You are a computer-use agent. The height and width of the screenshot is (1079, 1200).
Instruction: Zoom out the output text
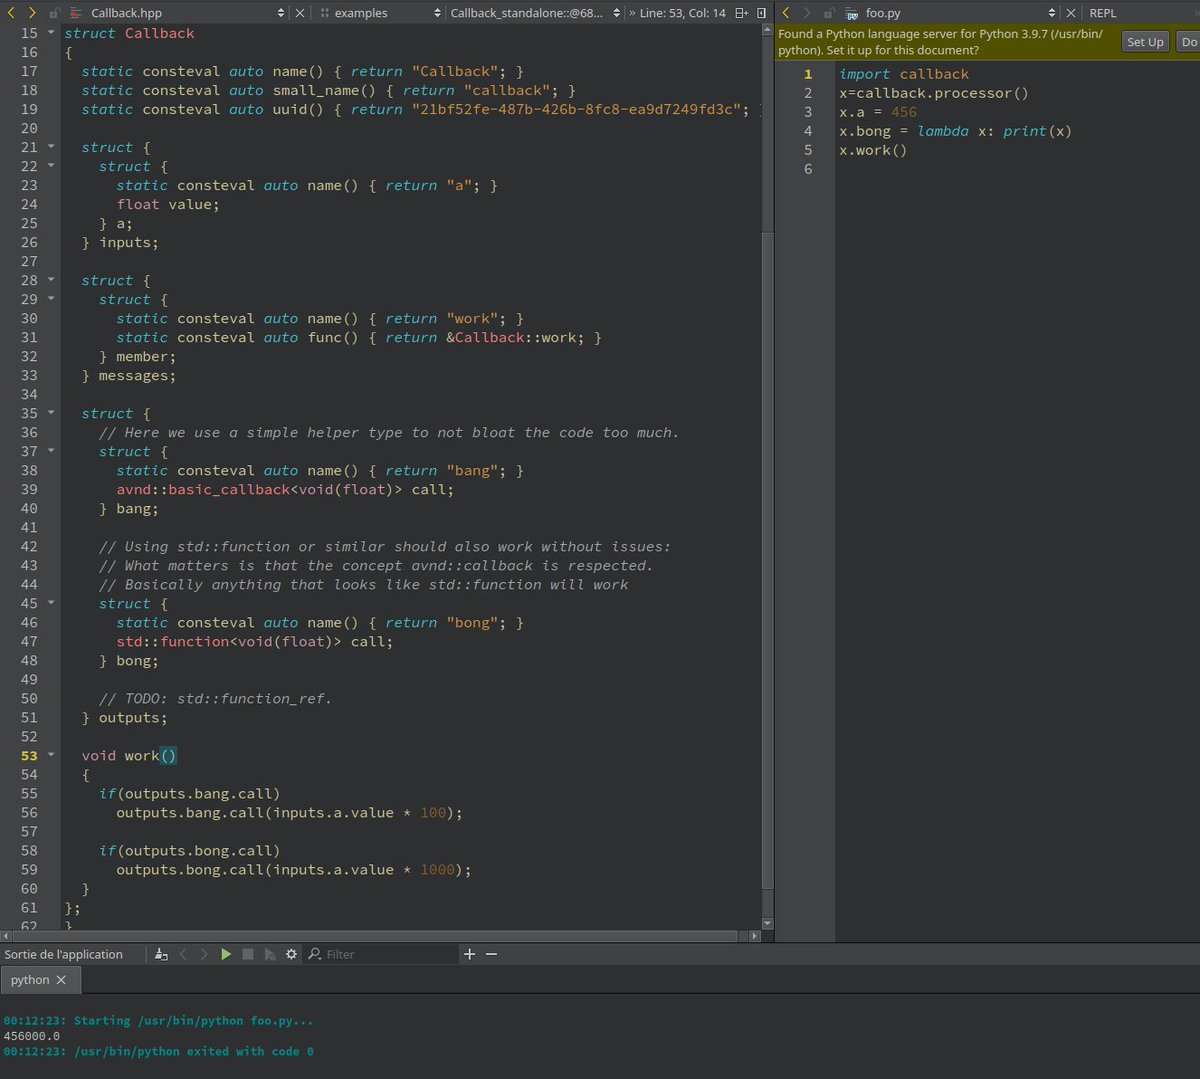pos(489,954)
